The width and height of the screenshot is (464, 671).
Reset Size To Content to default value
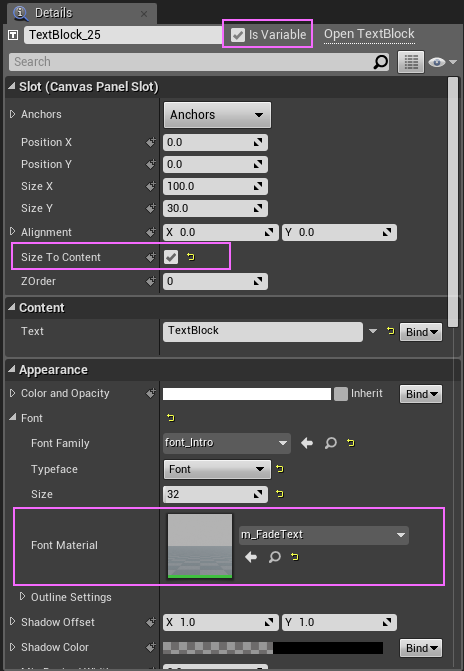pyautogui.click(x=191, y=257)
